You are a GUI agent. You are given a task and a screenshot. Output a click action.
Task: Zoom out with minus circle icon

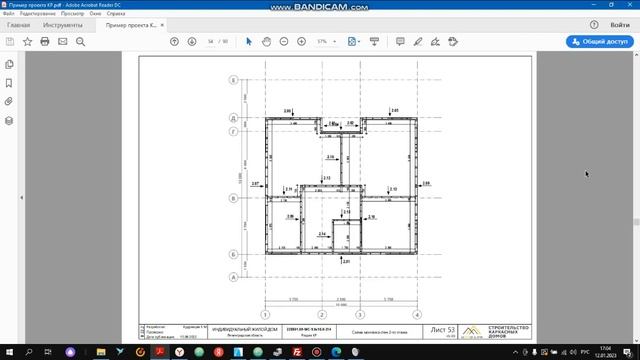284,42
